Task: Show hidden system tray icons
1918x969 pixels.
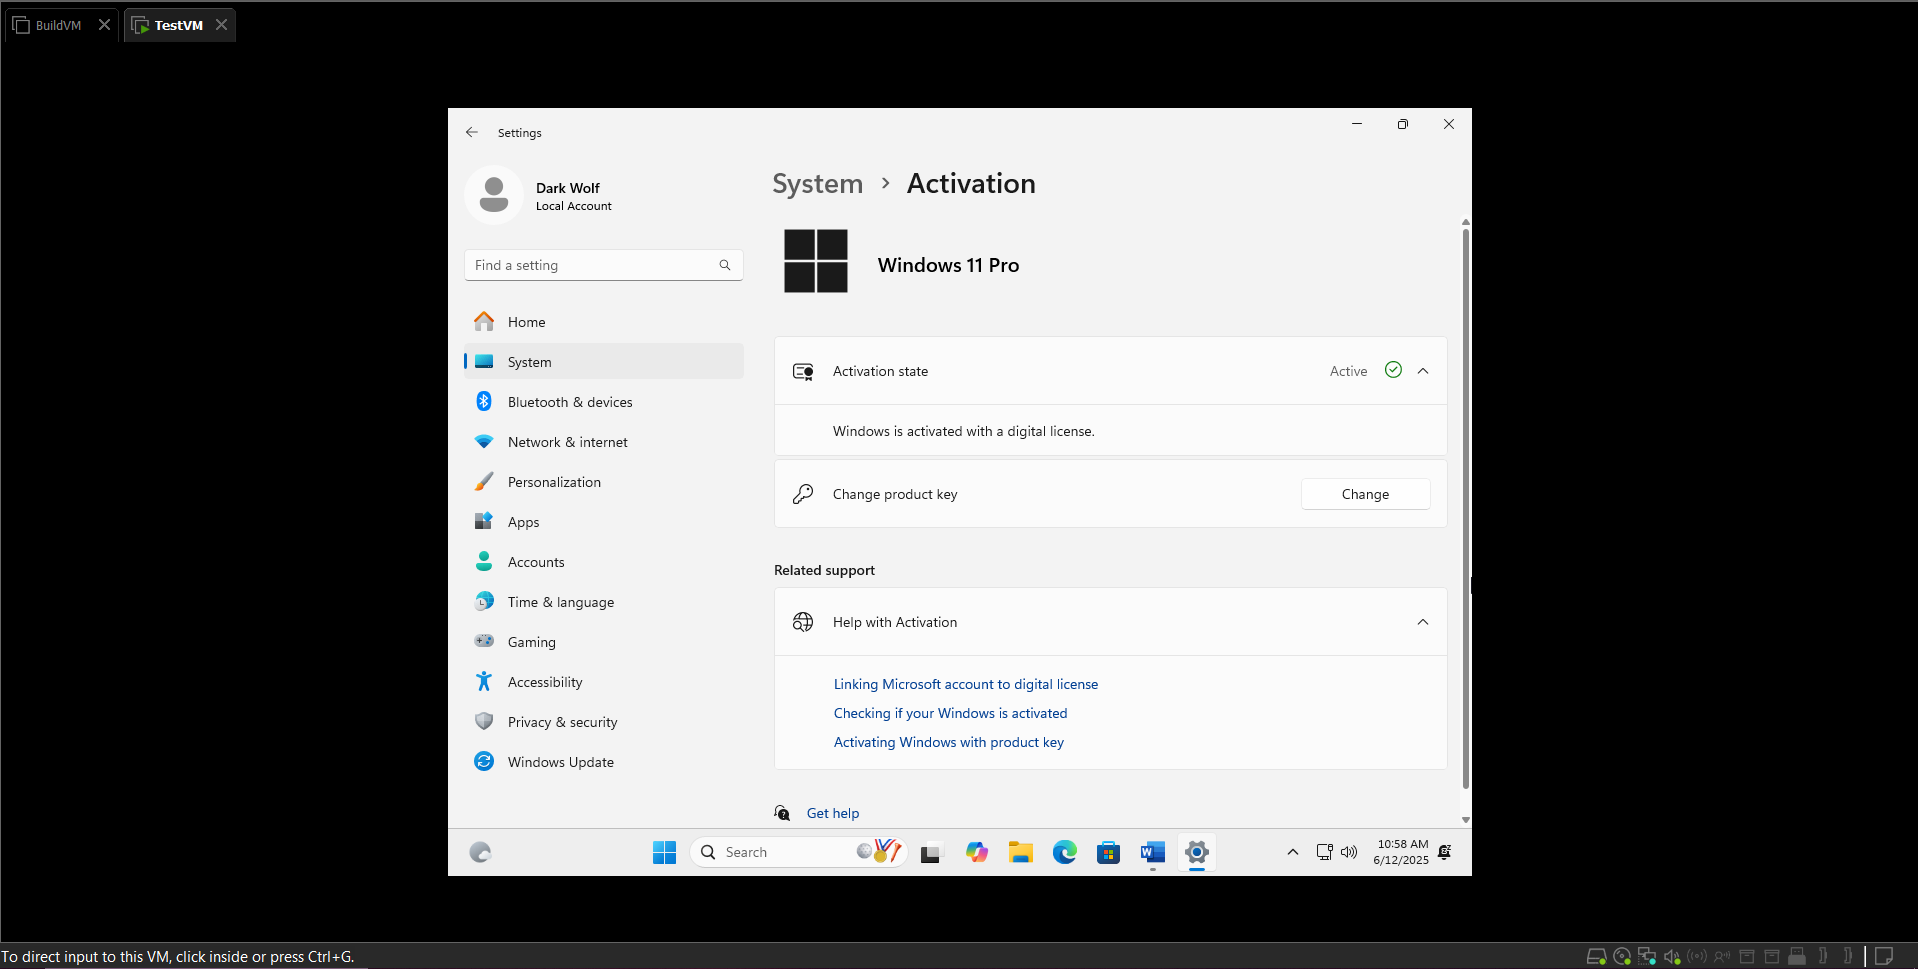Action: (1293, 852)
